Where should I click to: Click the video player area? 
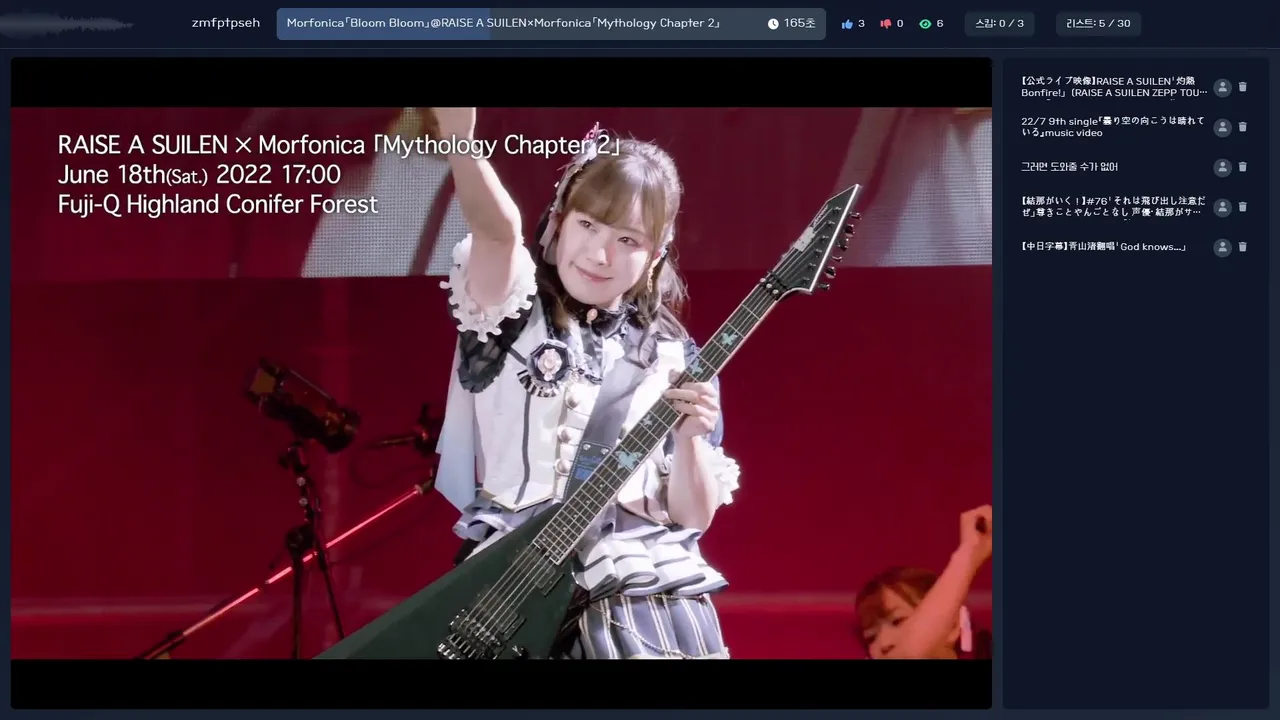pyautogui.click(x=501, y=383)
